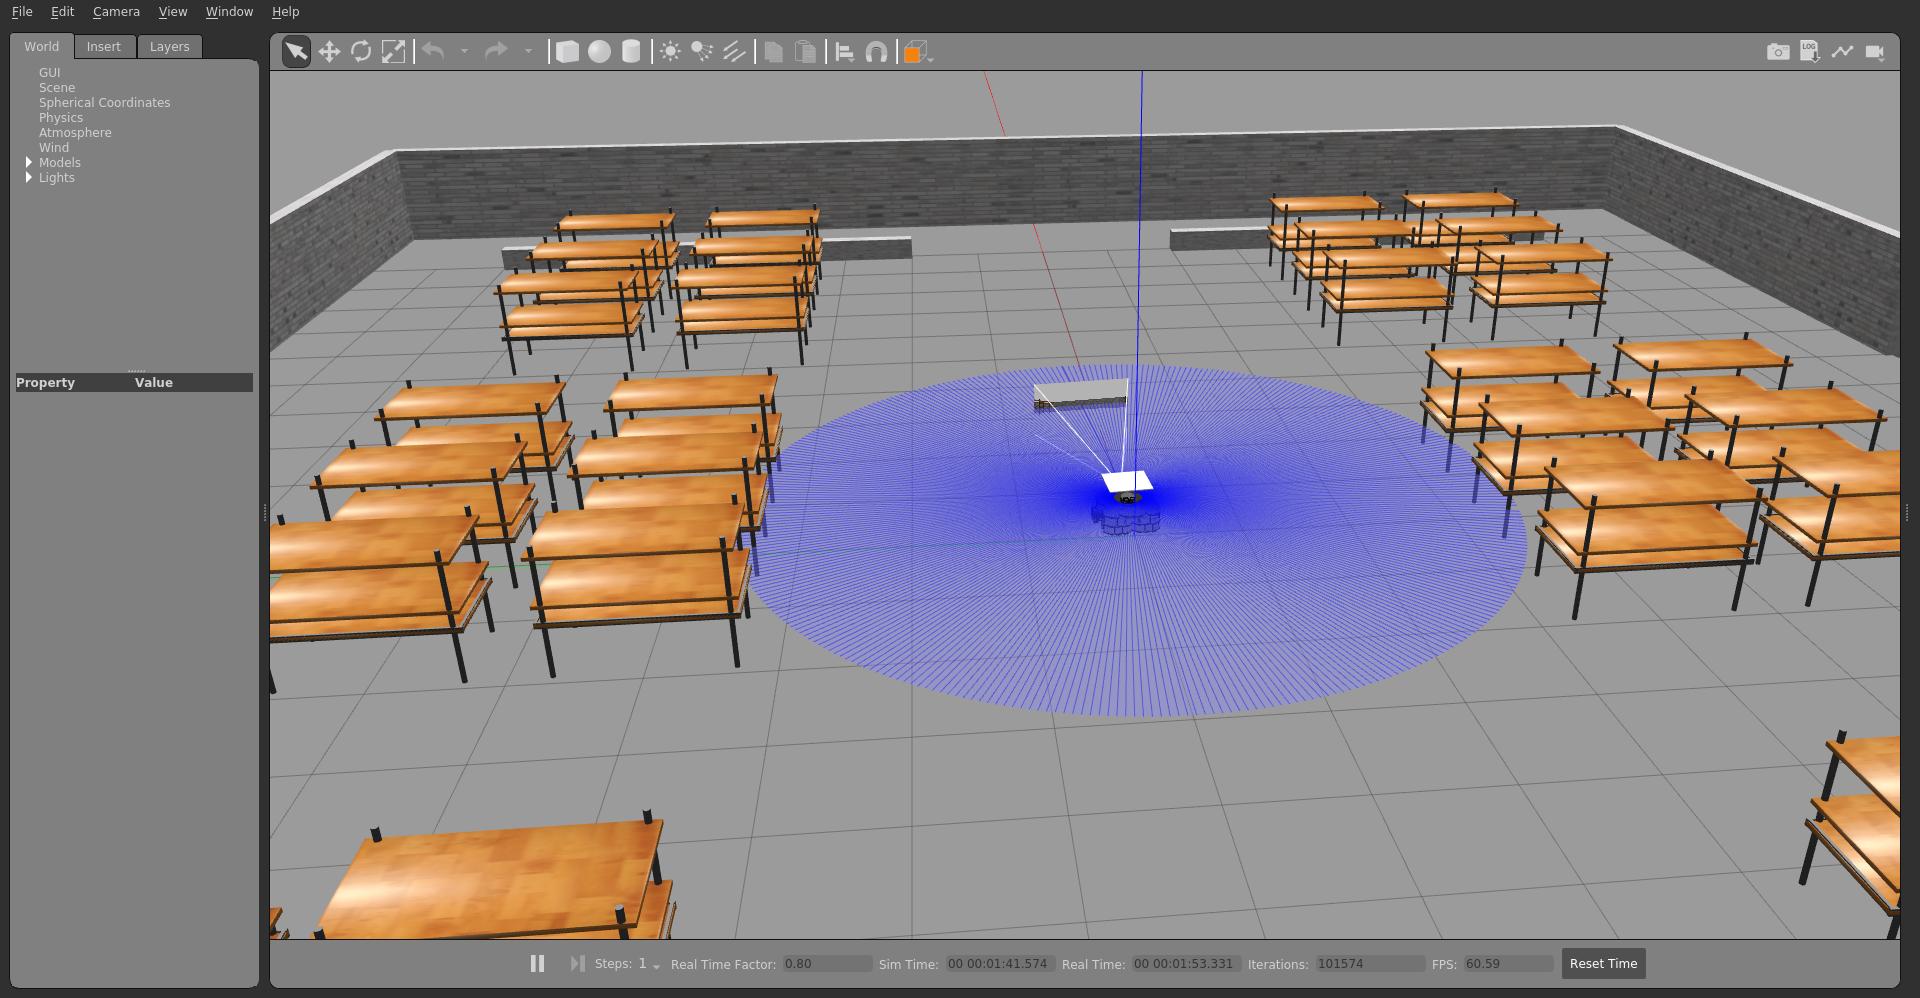Insert a cylinder shape
The height and width of the screenshot is (998, 1920).
631,52
